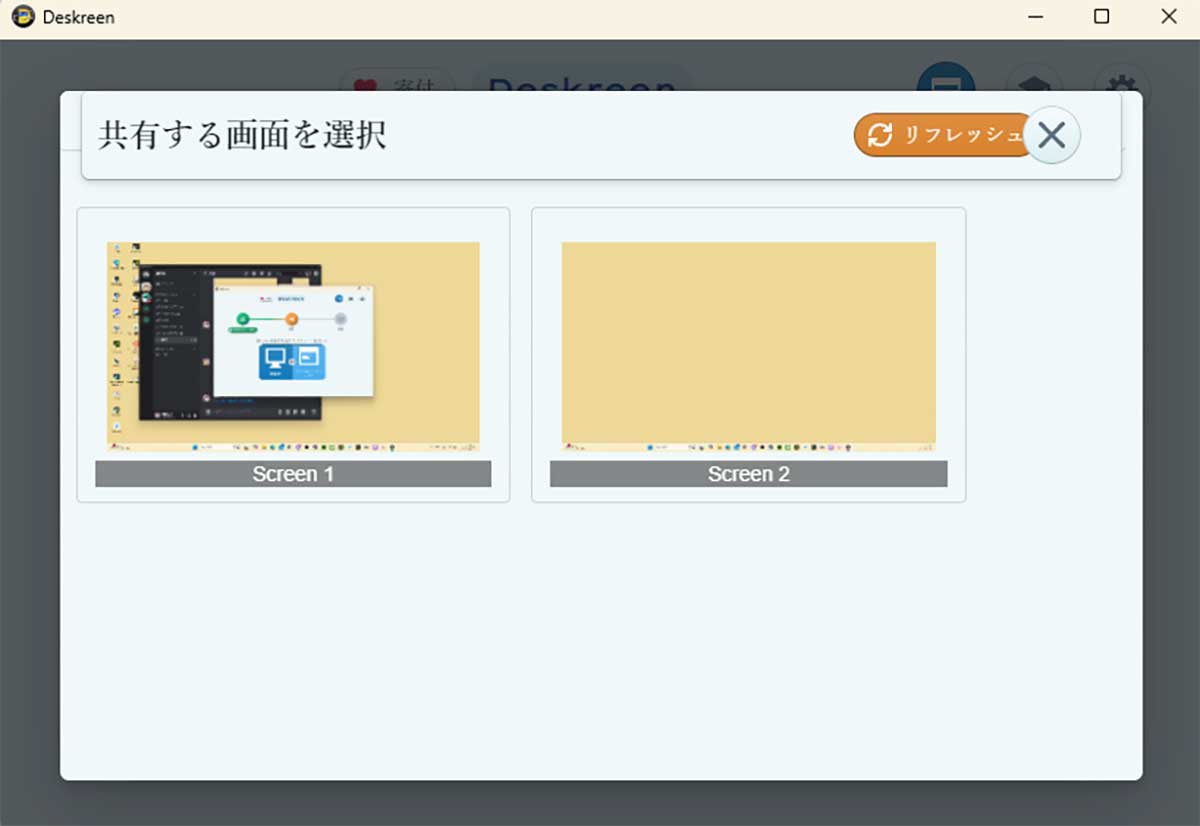The image size is (1200, 826).
Task: Click the Deskreen app icon in title bar
Action: 22,17
